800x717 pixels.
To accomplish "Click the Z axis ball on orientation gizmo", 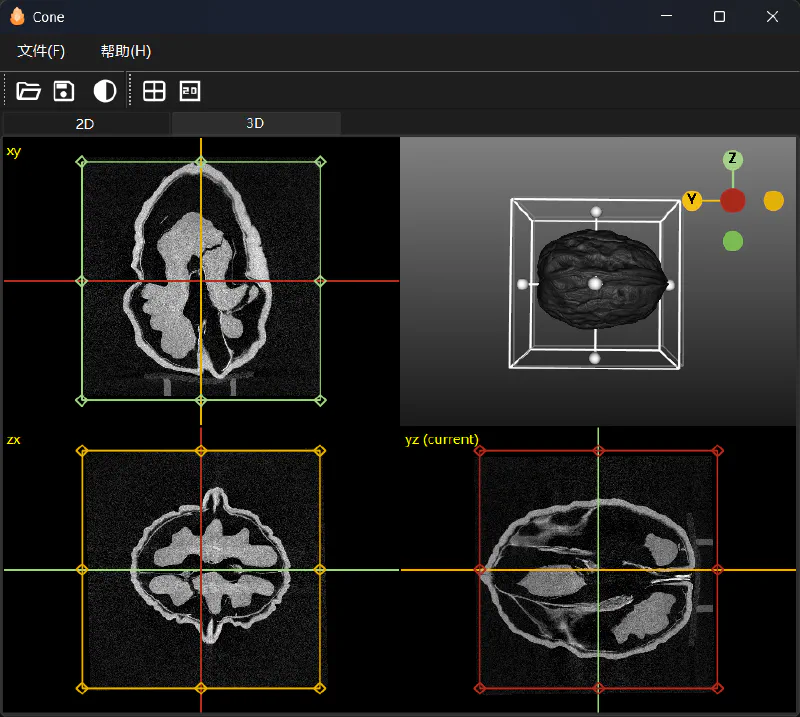I will 733,159.
